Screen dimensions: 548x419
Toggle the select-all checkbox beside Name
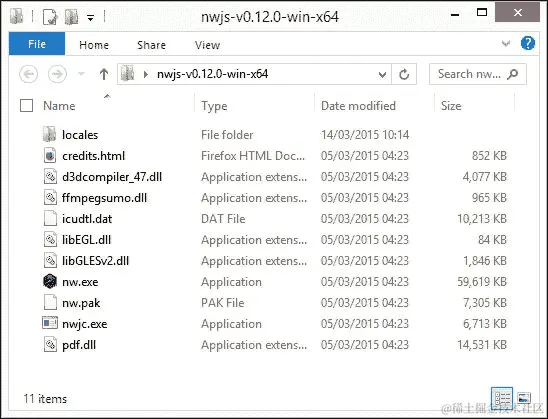pyautogui.click(x=27, y=106)
